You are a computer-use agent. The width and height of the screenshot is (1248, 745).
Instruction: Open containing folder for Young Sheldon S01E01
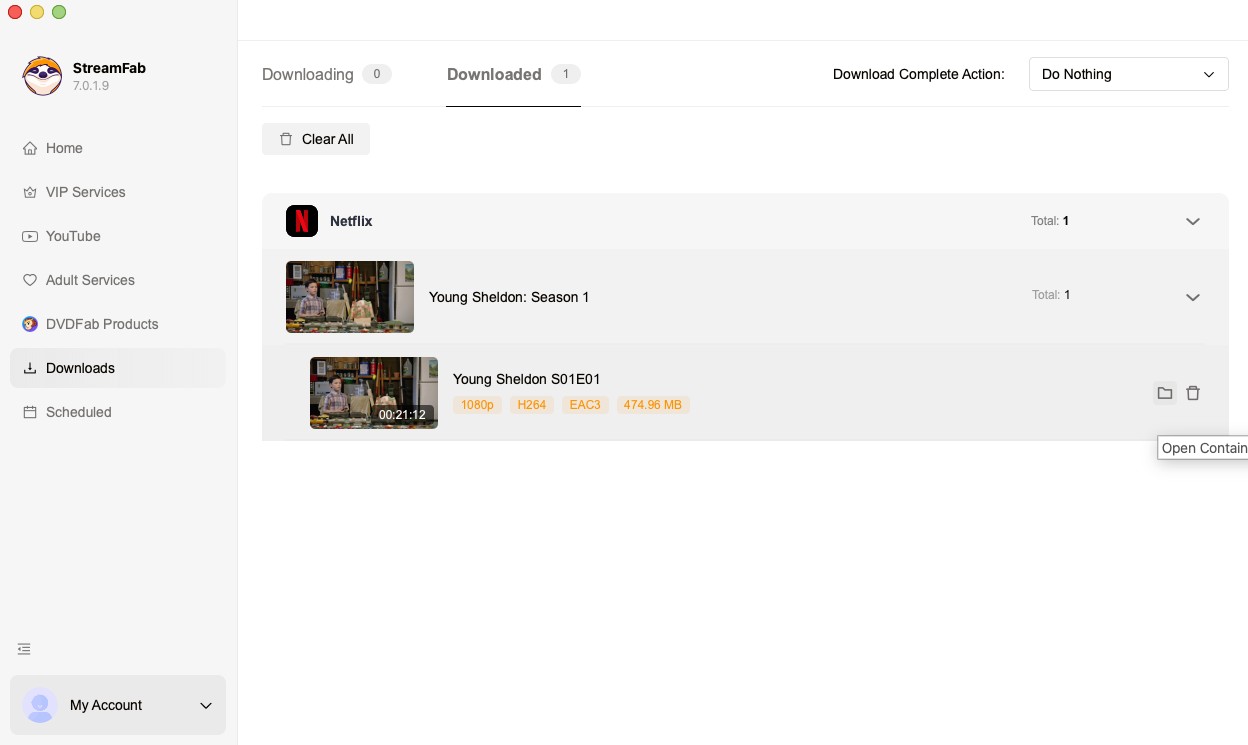[1165, 393]
